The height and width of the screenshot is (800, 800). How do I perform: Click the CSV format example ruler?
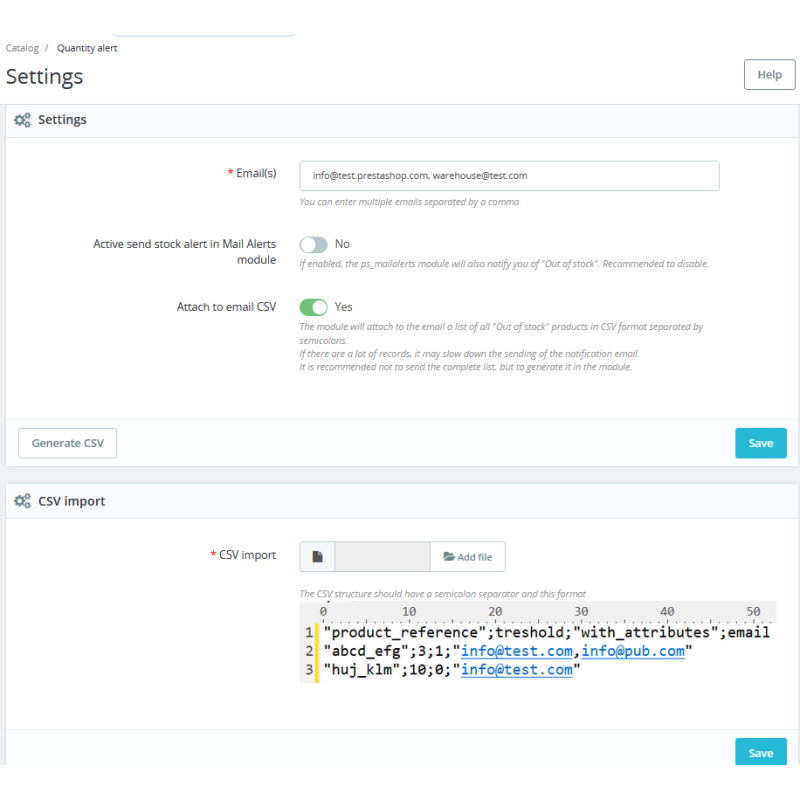(538, 612)
